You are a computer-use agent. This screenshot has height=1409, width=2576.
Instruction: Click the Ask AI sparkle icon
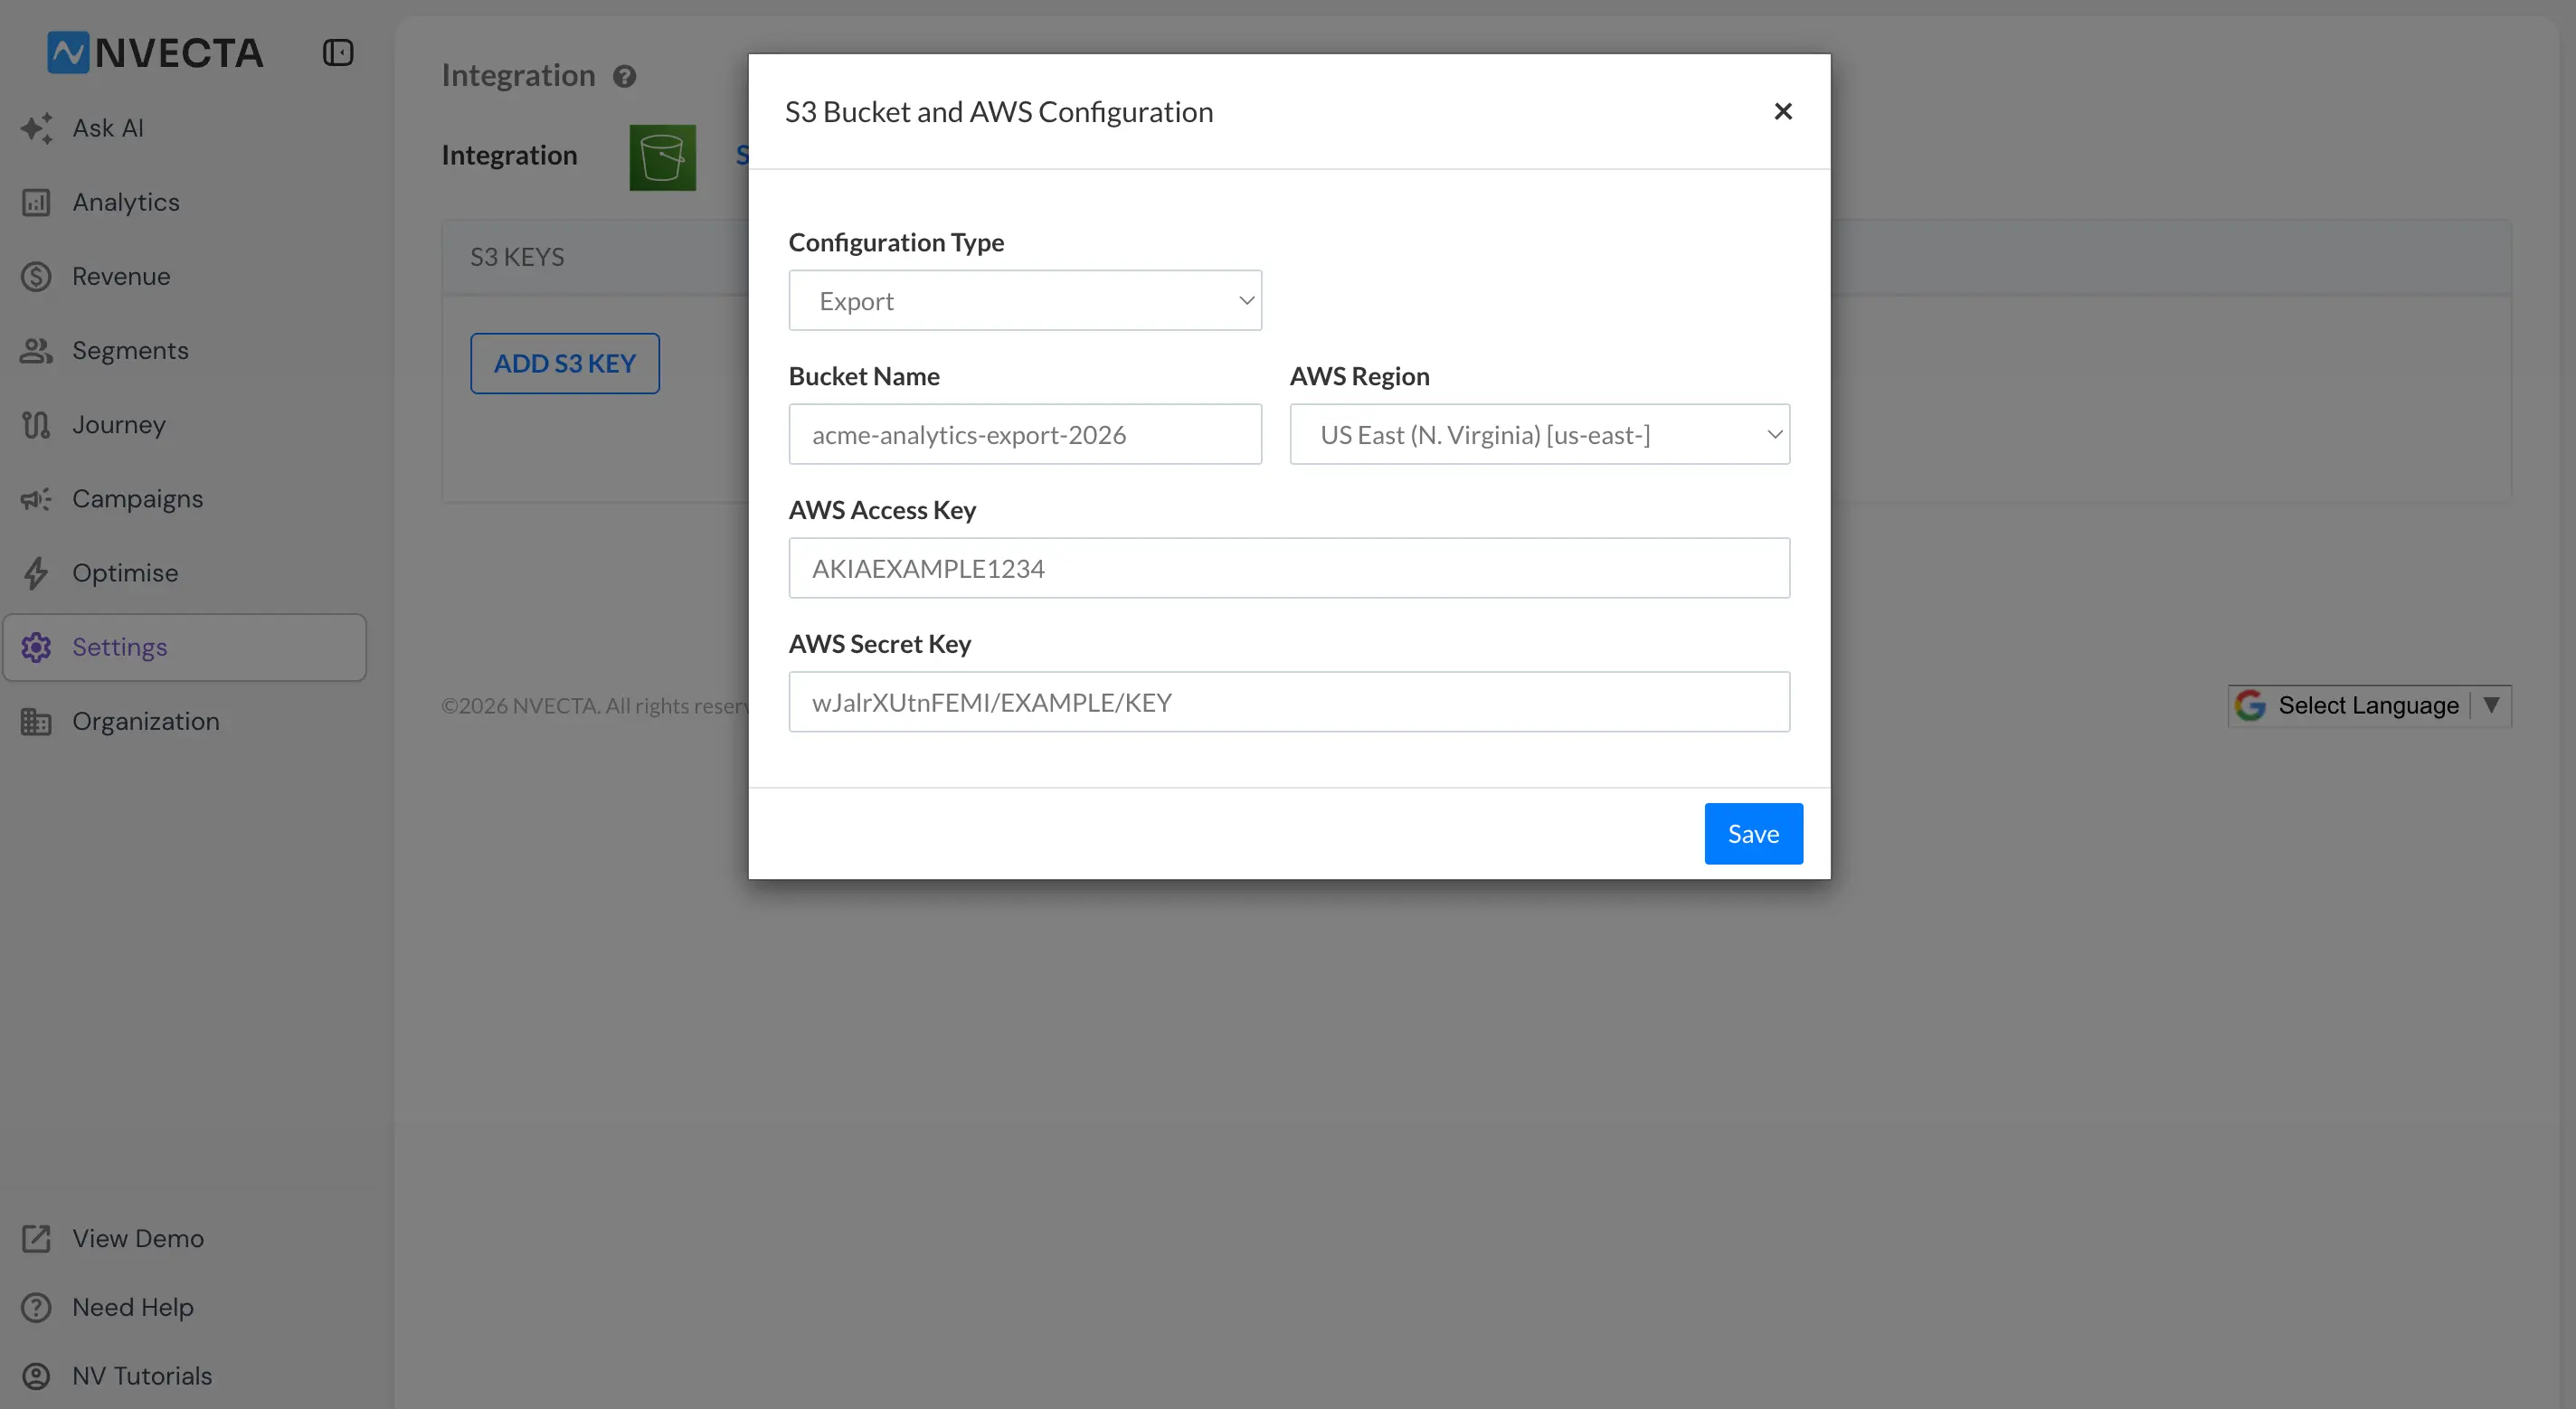[36, 128]
